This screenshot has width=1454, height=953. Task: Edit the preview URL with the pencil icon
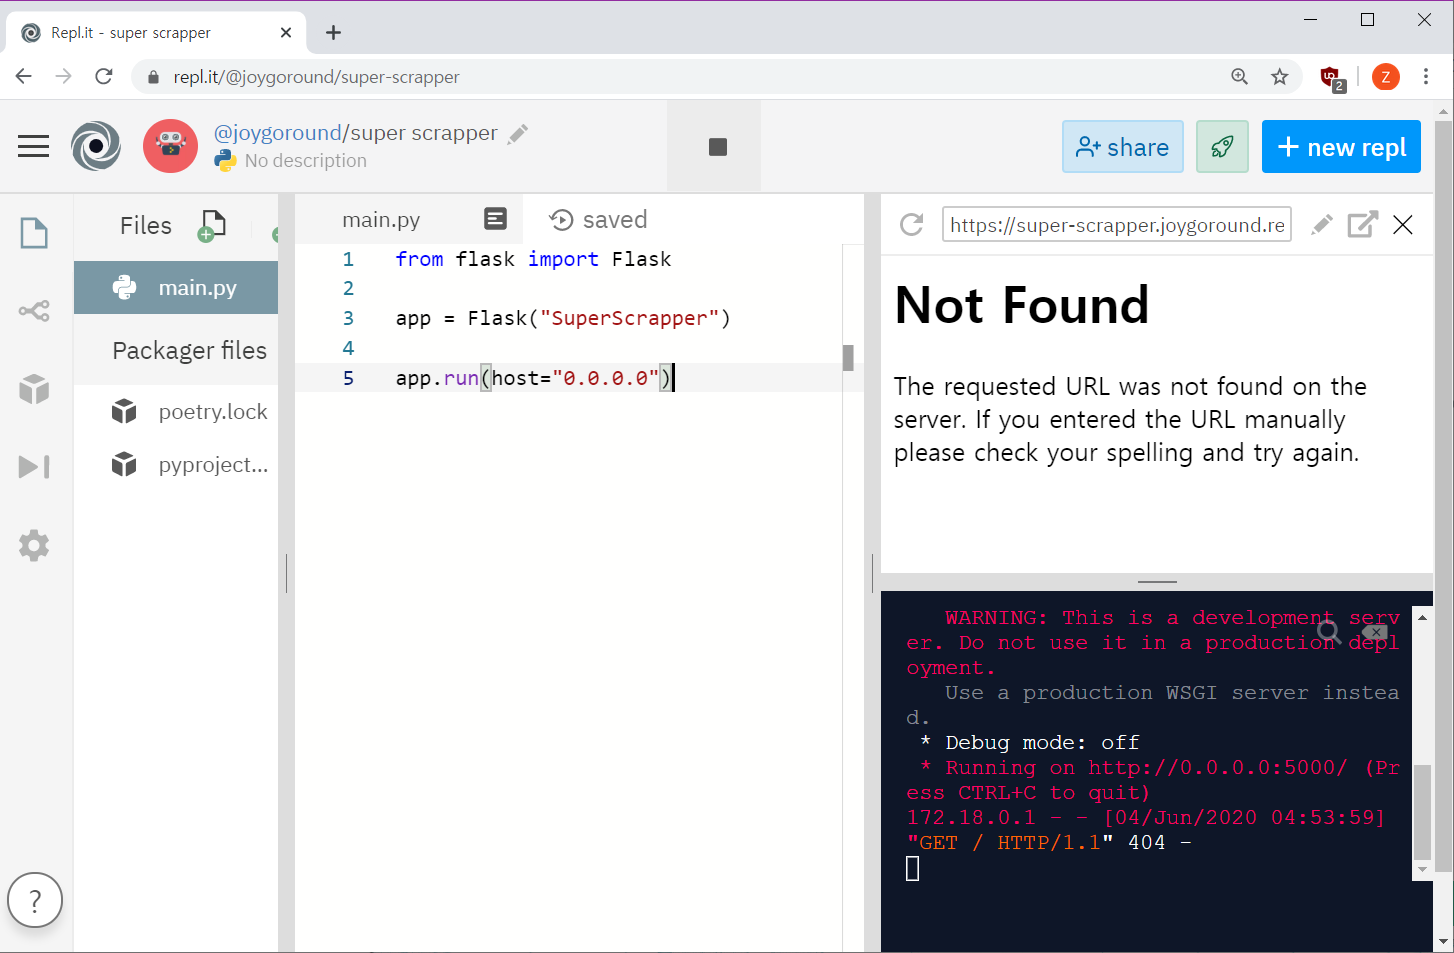[1322, 225]
